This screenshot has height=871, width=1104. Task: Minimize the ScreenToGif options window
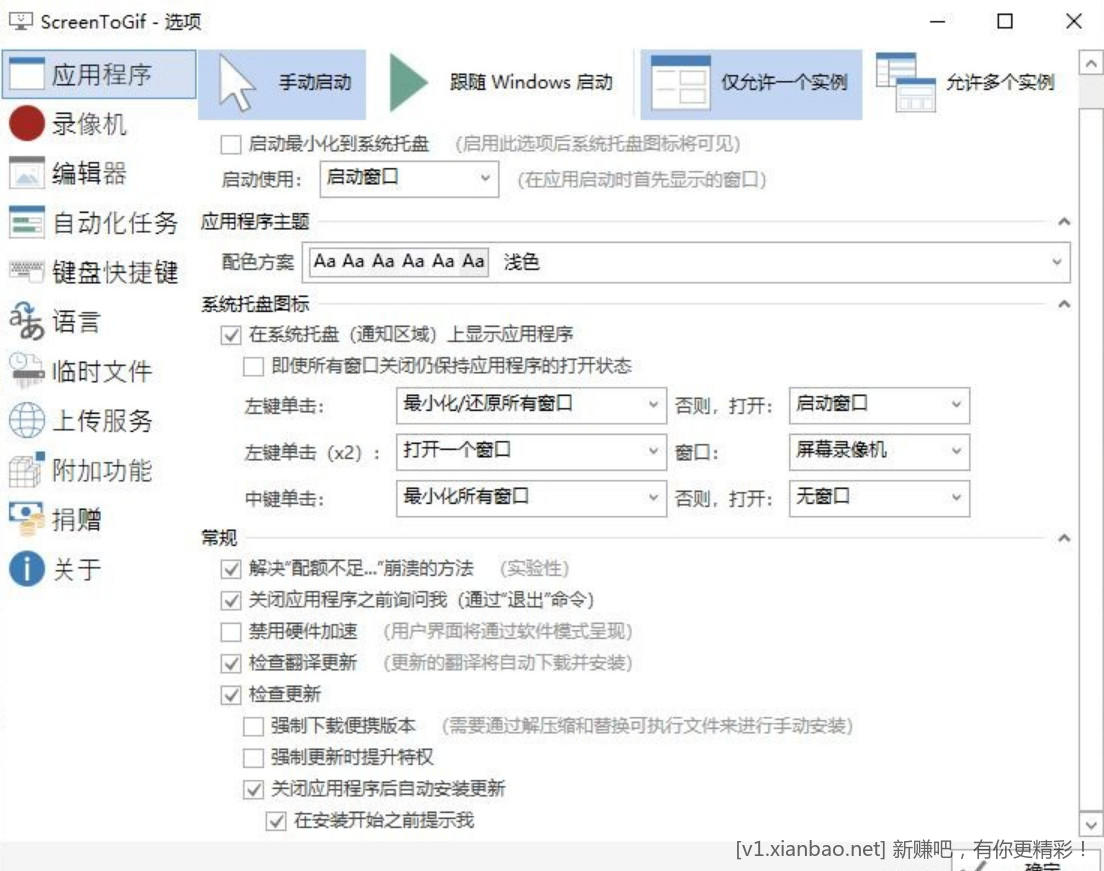[x=937, y=21]
